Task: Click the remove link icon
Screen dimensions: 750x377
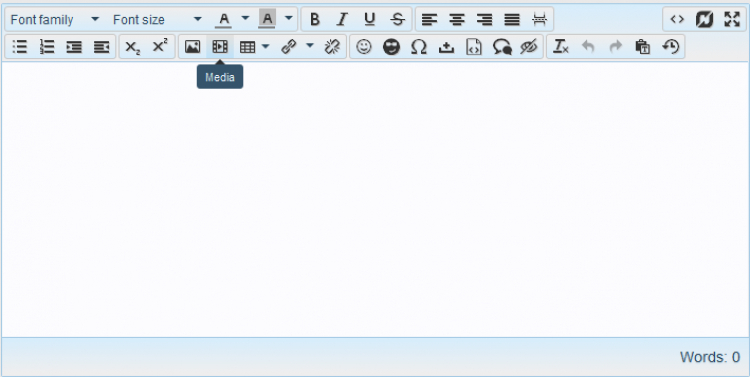Action: pyautogui.click(x=332, y=47)
